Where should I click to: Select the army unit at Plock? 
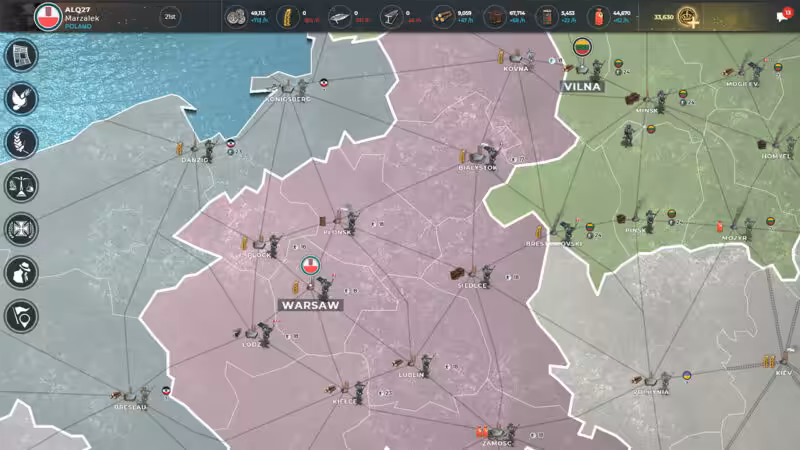tap(274, 245)
